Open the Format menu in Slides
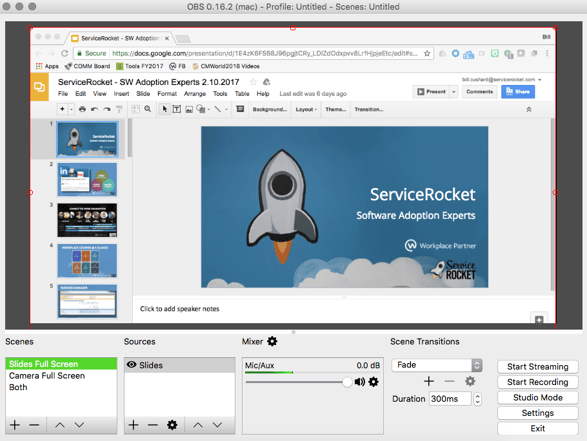This screenshot has height=441, width=587. pyautogui.click(x=167, y=94)
